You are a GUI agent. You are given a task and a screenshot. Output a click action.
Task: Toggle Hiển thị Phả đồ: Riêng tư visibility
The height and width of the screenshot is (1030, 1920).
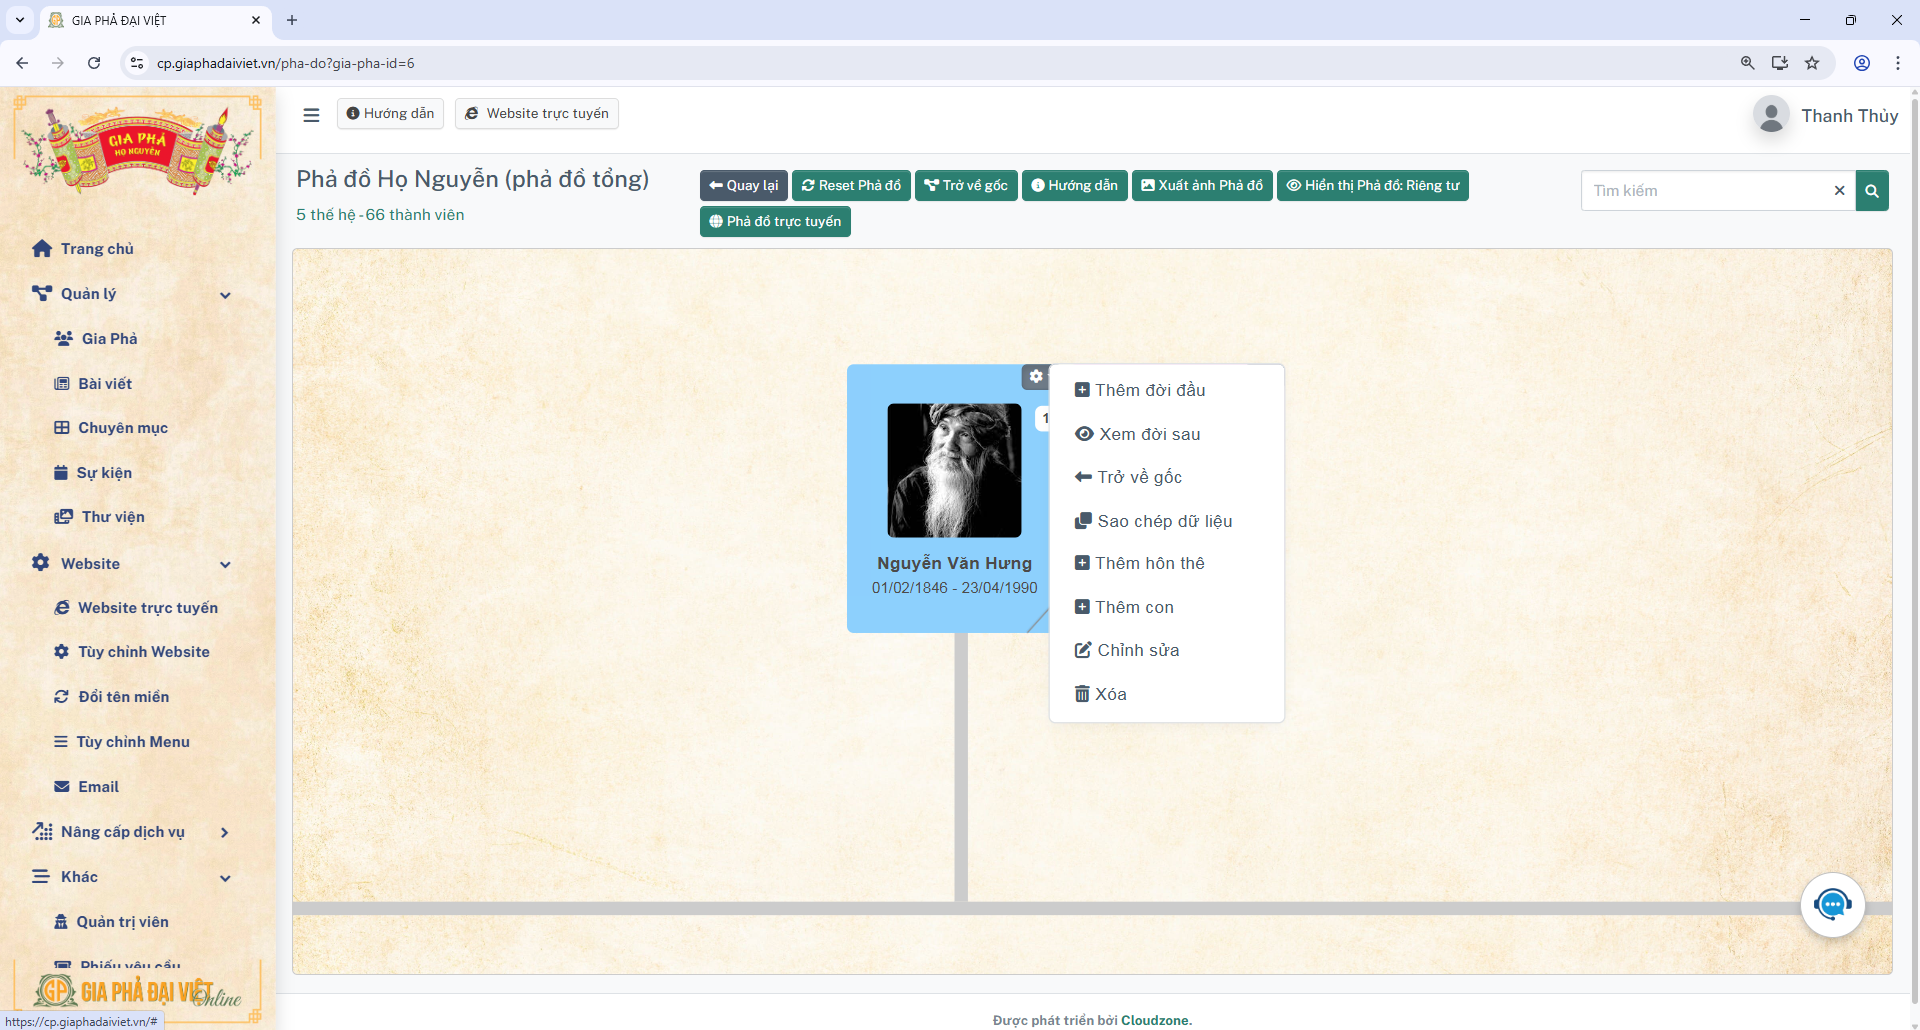(1372, 186)
